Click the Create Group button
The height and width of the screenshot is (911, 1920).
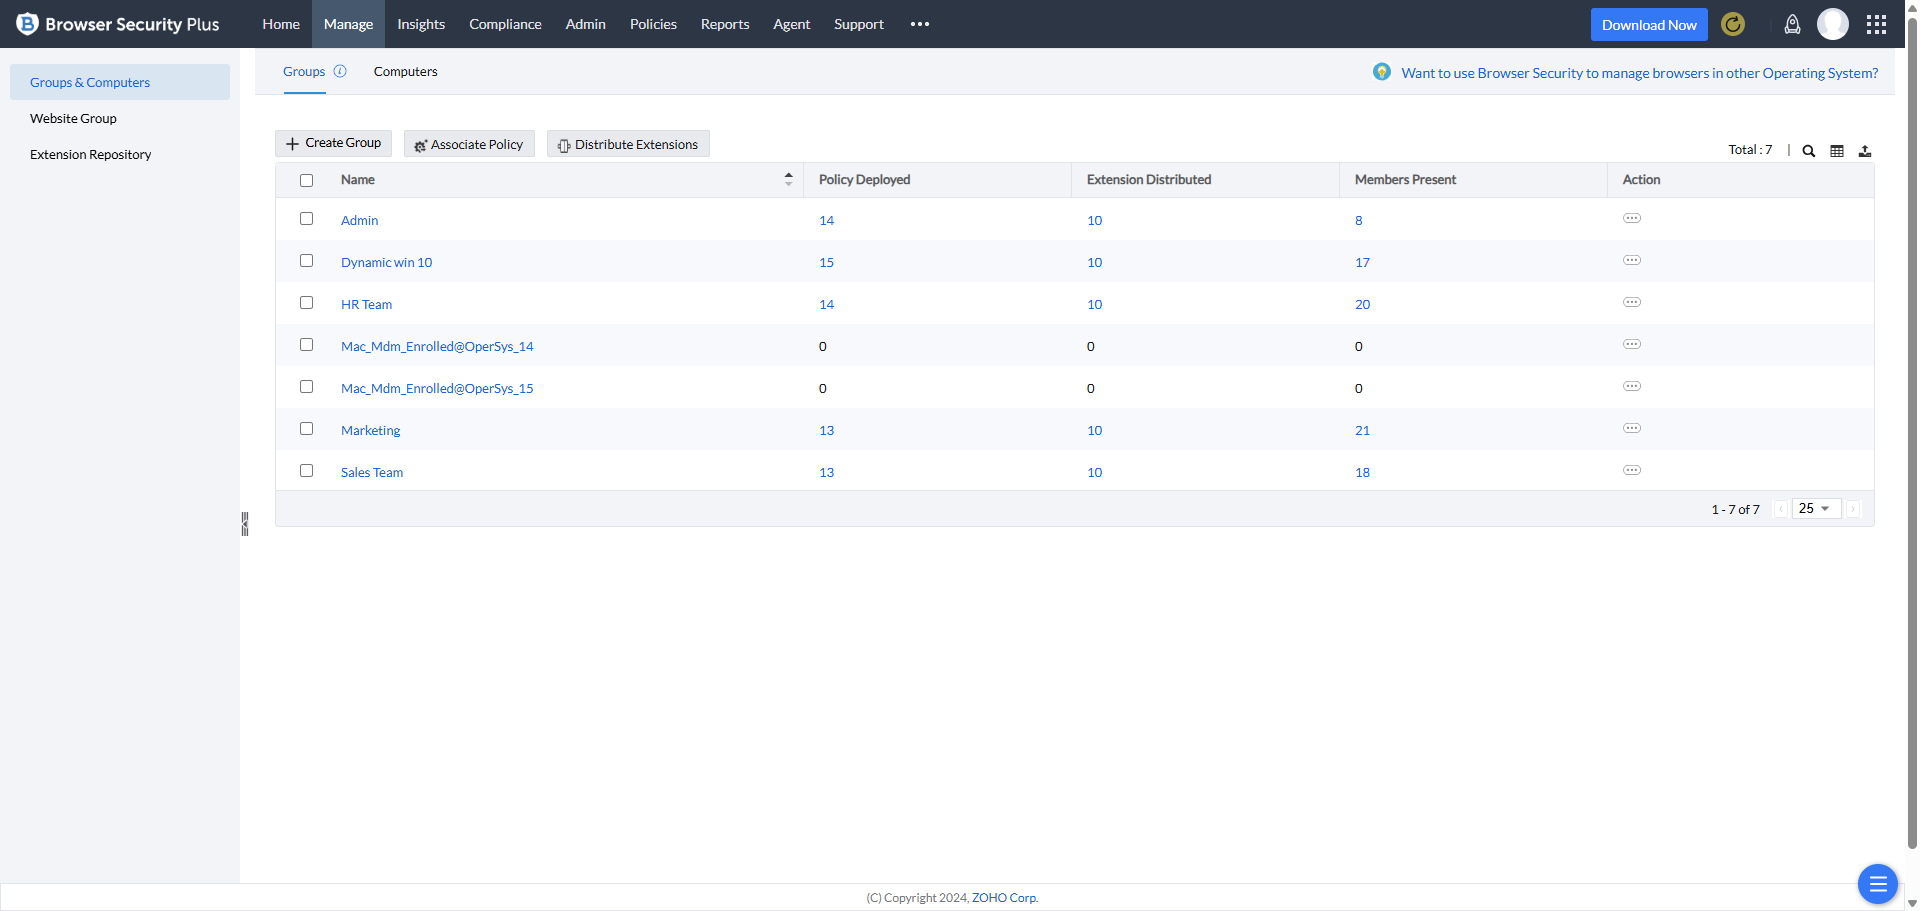tap(333, 144)
